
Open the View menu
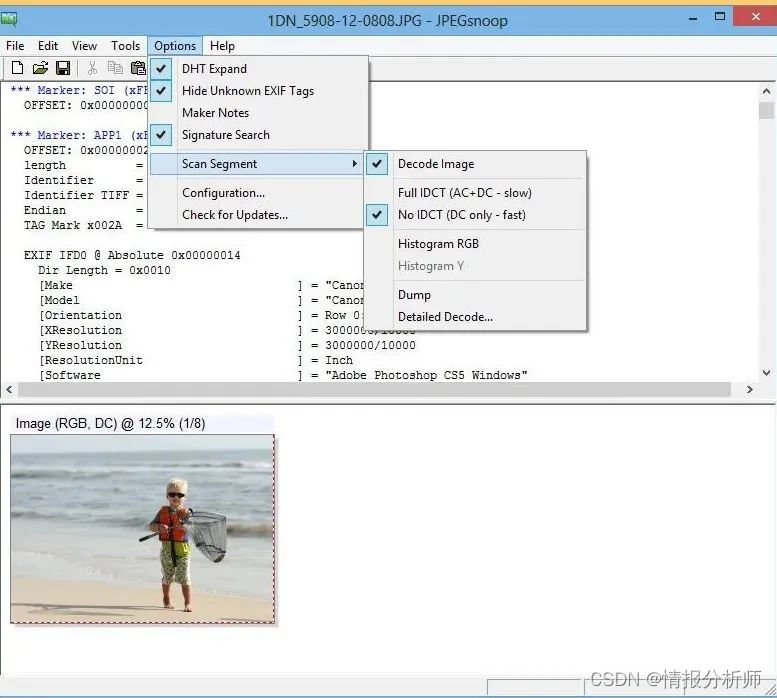pyautogui.click(x=84, y=46)
